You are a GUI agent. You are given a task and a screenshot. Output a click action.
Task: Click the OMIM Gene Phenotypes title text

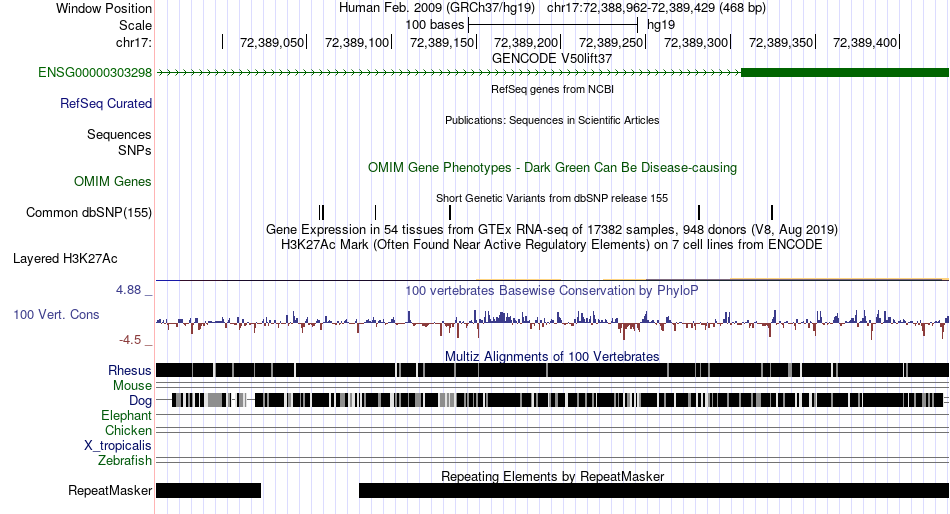[x=552, y=167]
